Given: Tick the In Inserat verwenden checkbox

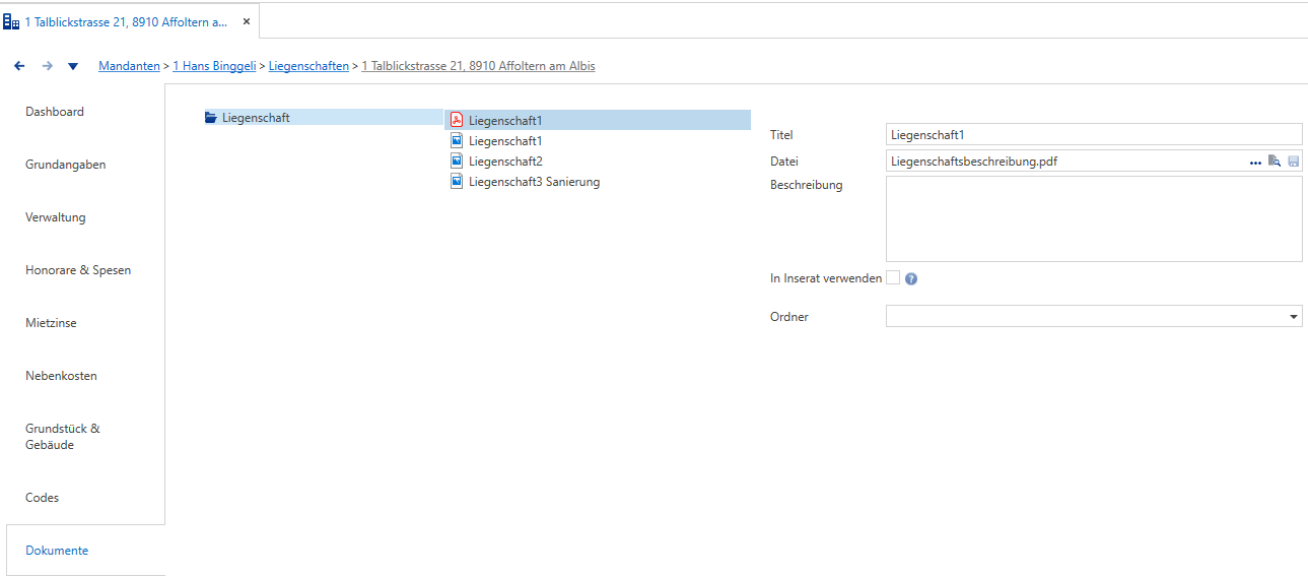Looking at the screenshot, I should coord(893,278).
